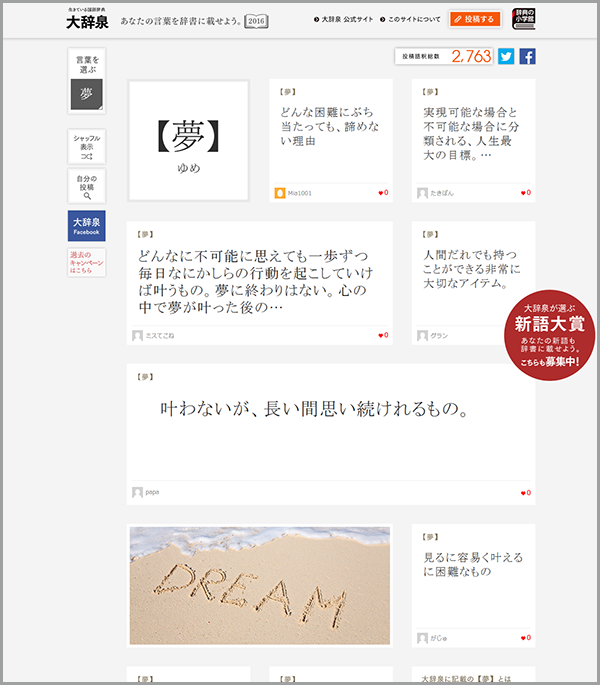Open 過去のキャンペーンはこちら link
The height and width of the screenshot is (685, 600).
pyautogui.click(x=87, y=262)
